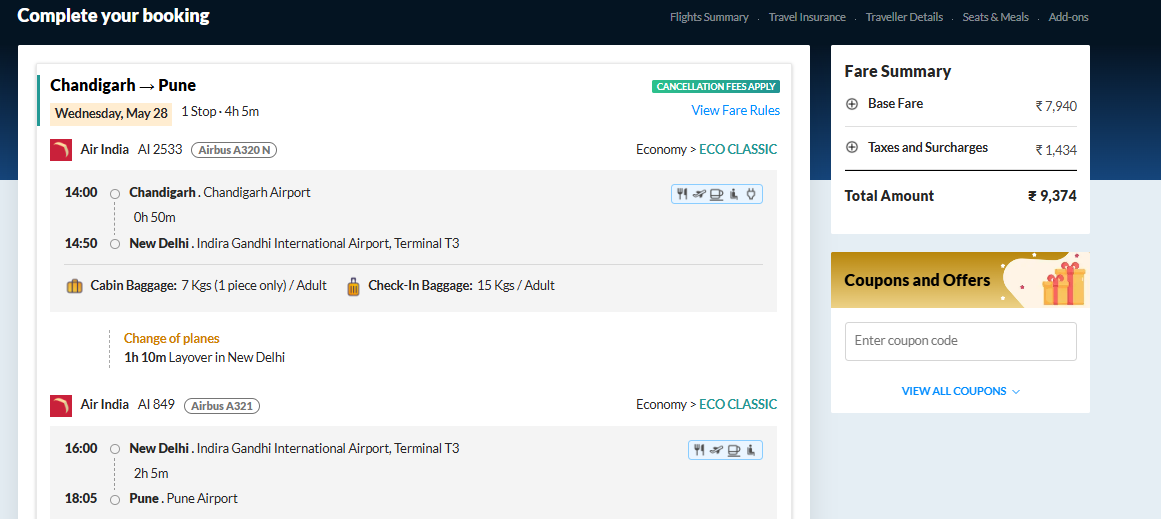Click the check-in baggage suitcase icon

point(354,286)
